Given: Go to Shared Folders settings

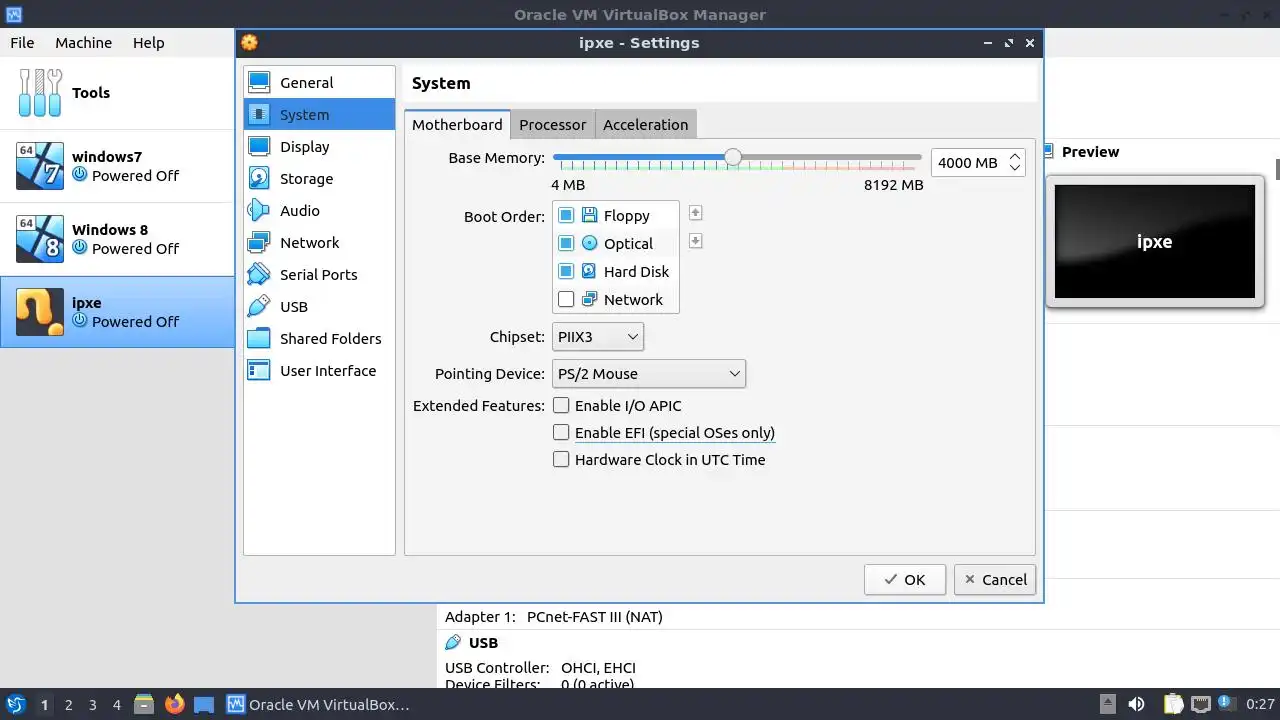Looking at the screenshot, I should (319, 339).
